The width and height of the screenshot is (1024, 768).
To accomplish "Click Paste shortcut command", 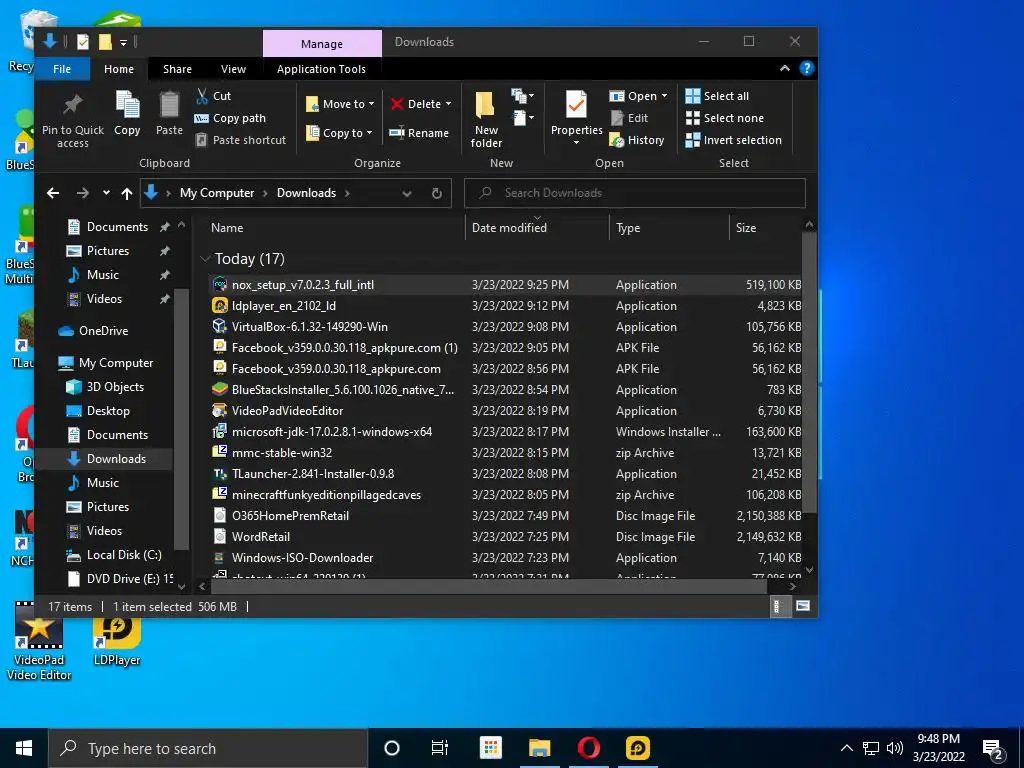I will [240, 140].
